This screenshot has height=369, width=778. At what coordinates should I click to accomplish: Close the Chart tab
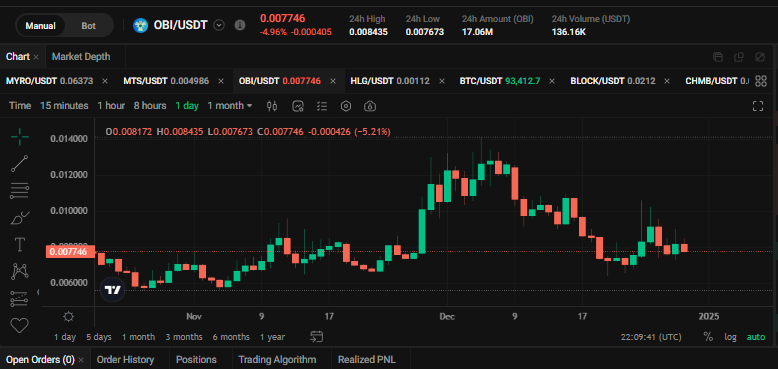(36, 57)
